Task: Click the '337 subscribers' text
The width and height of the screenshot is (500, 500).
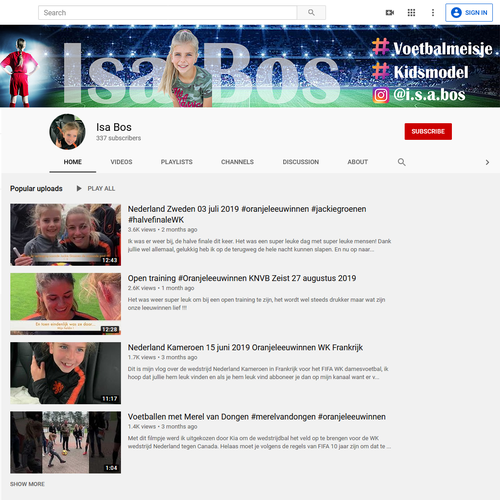Action: (x=119, y=138)
